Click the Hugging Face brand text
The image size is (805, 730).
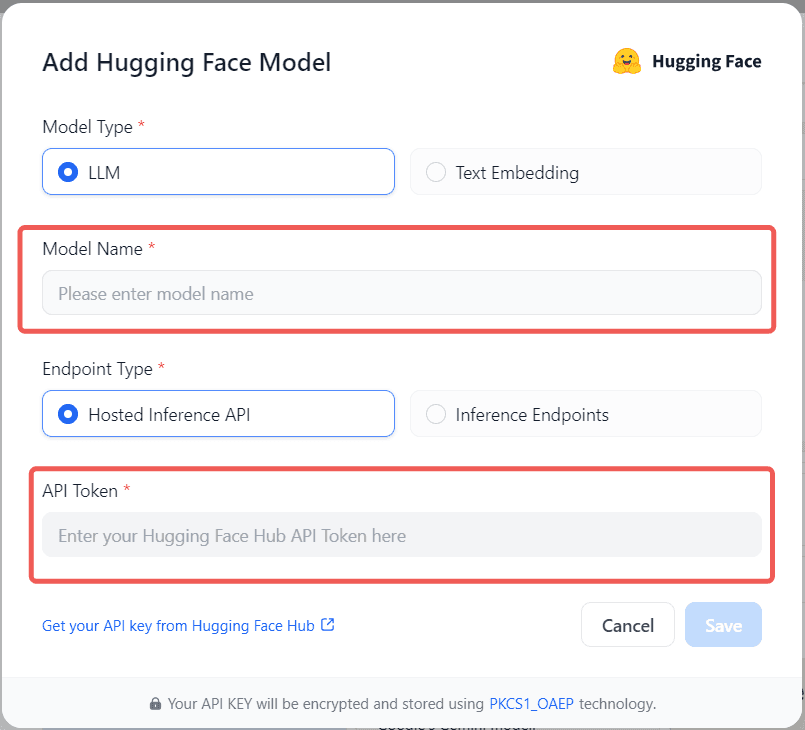coord(706,62)
